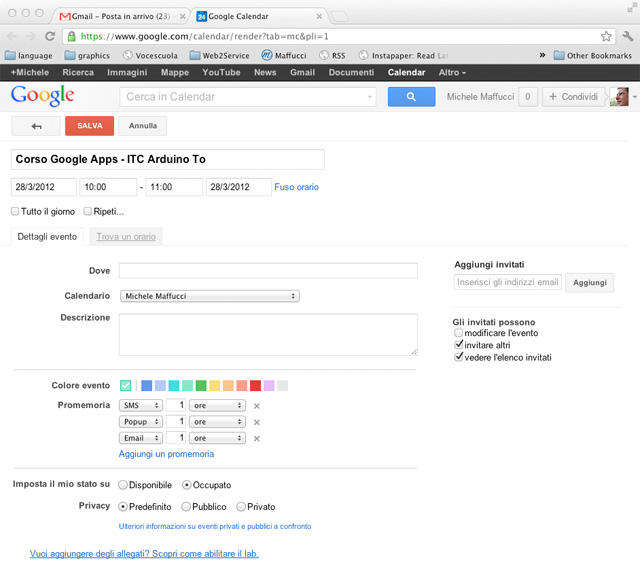Click the browser reload icon
The image size is (640, 569).
50,35
